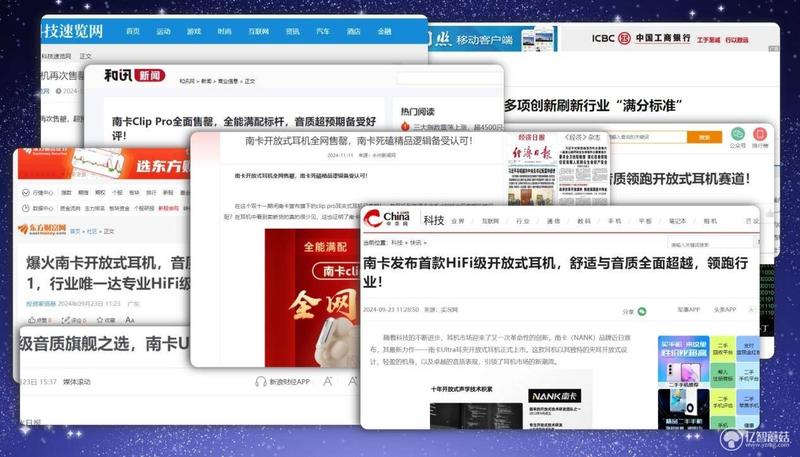This screenshot has width=800, height=457.
Task: Click the flame icon under 热门阅读
Action: (x=405, y=126)
